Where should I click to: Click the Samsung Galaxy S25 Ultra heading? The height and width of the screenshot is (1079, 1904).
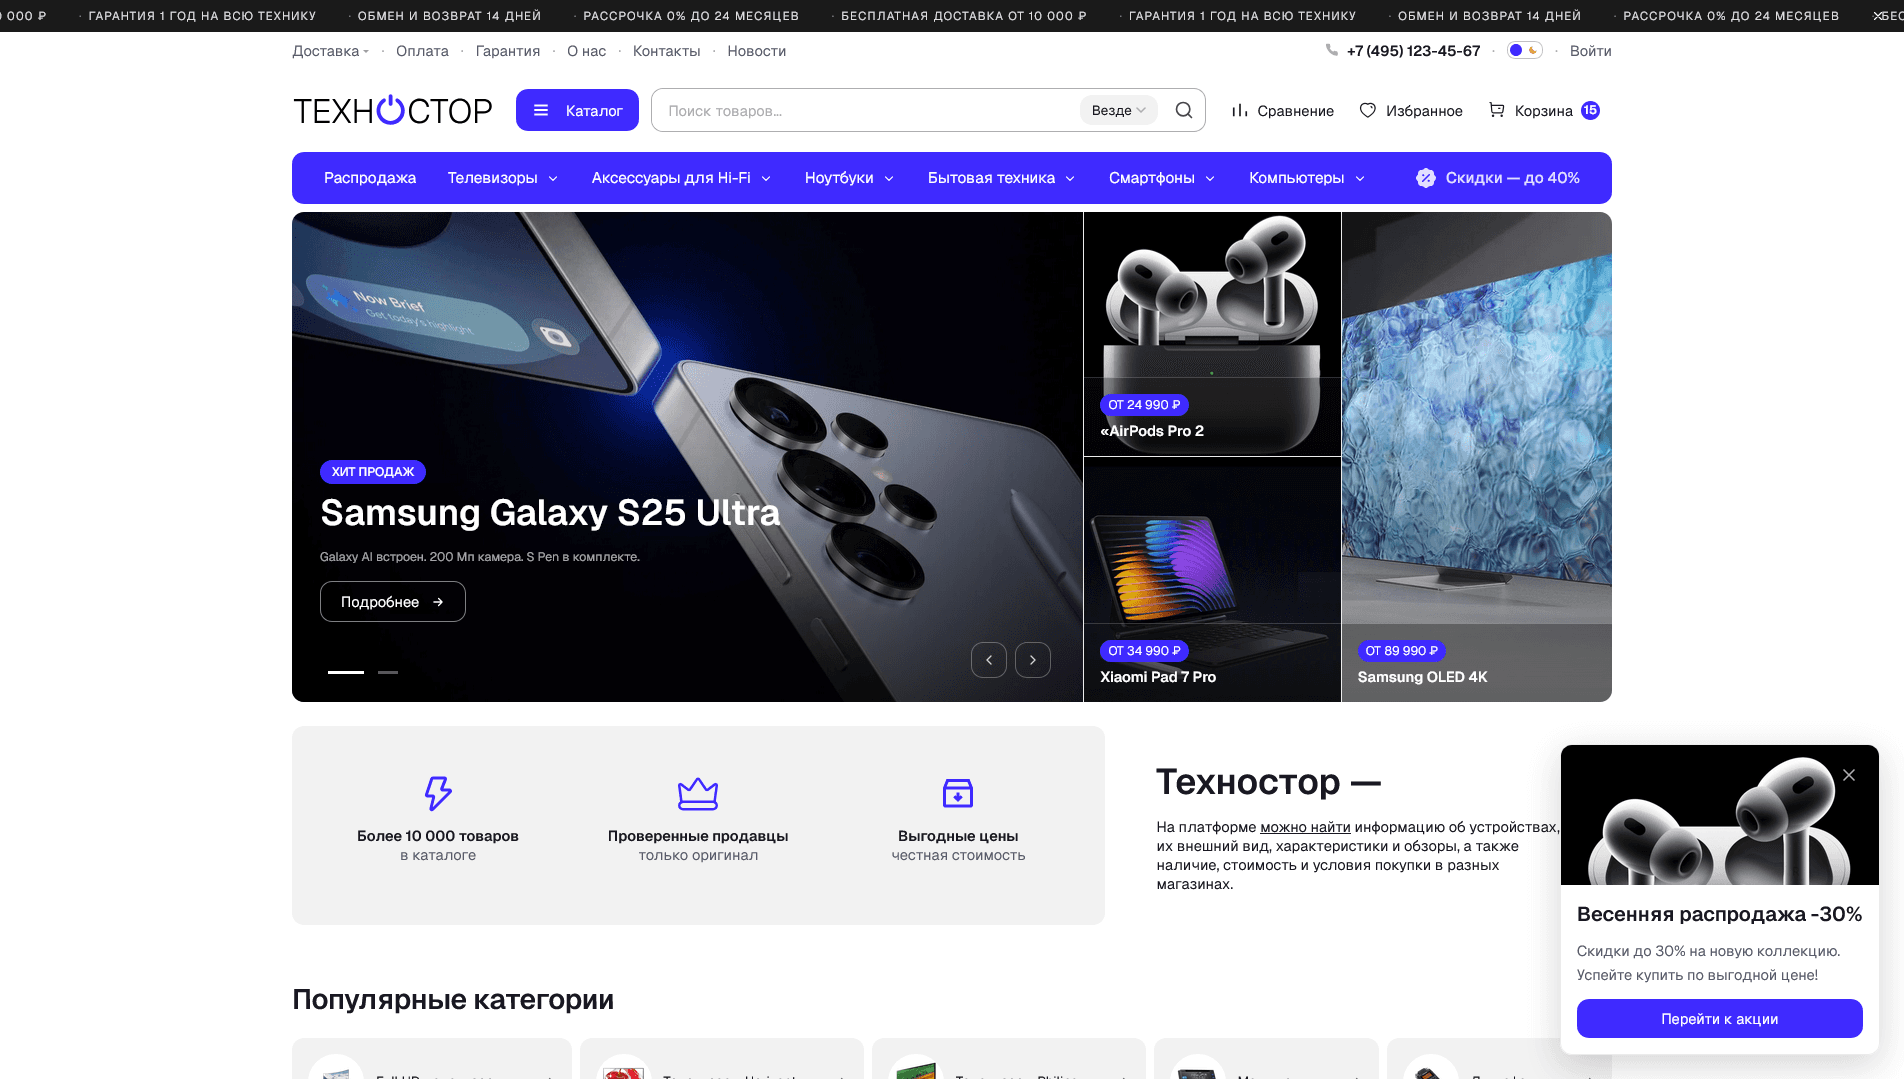tap(550, 513)
